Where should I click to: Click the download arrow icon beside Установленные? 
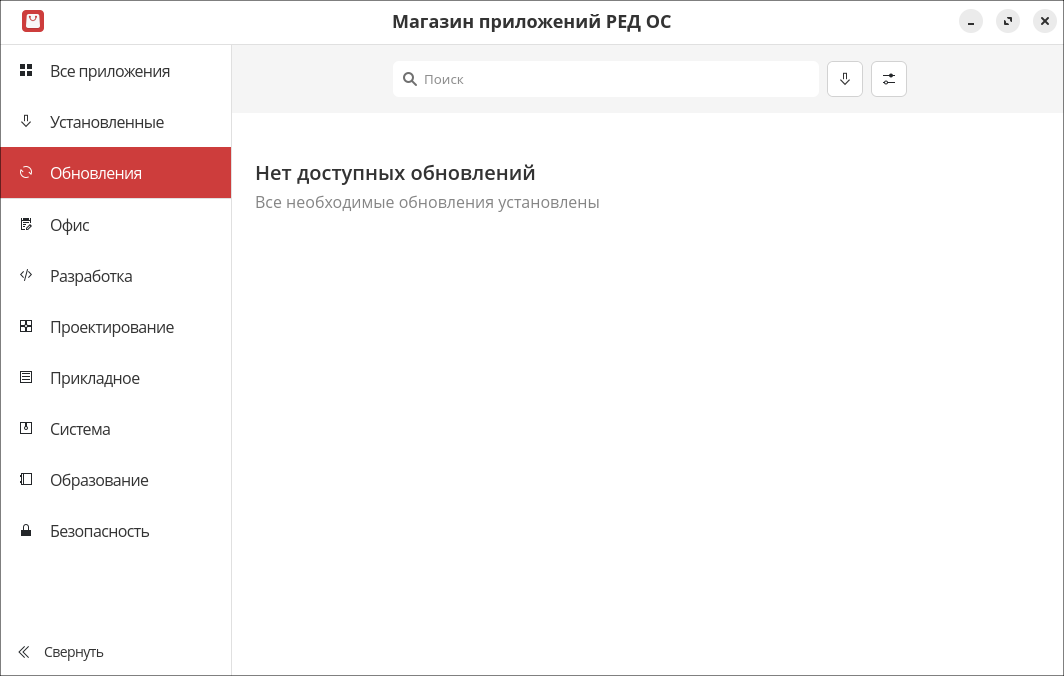26,122
